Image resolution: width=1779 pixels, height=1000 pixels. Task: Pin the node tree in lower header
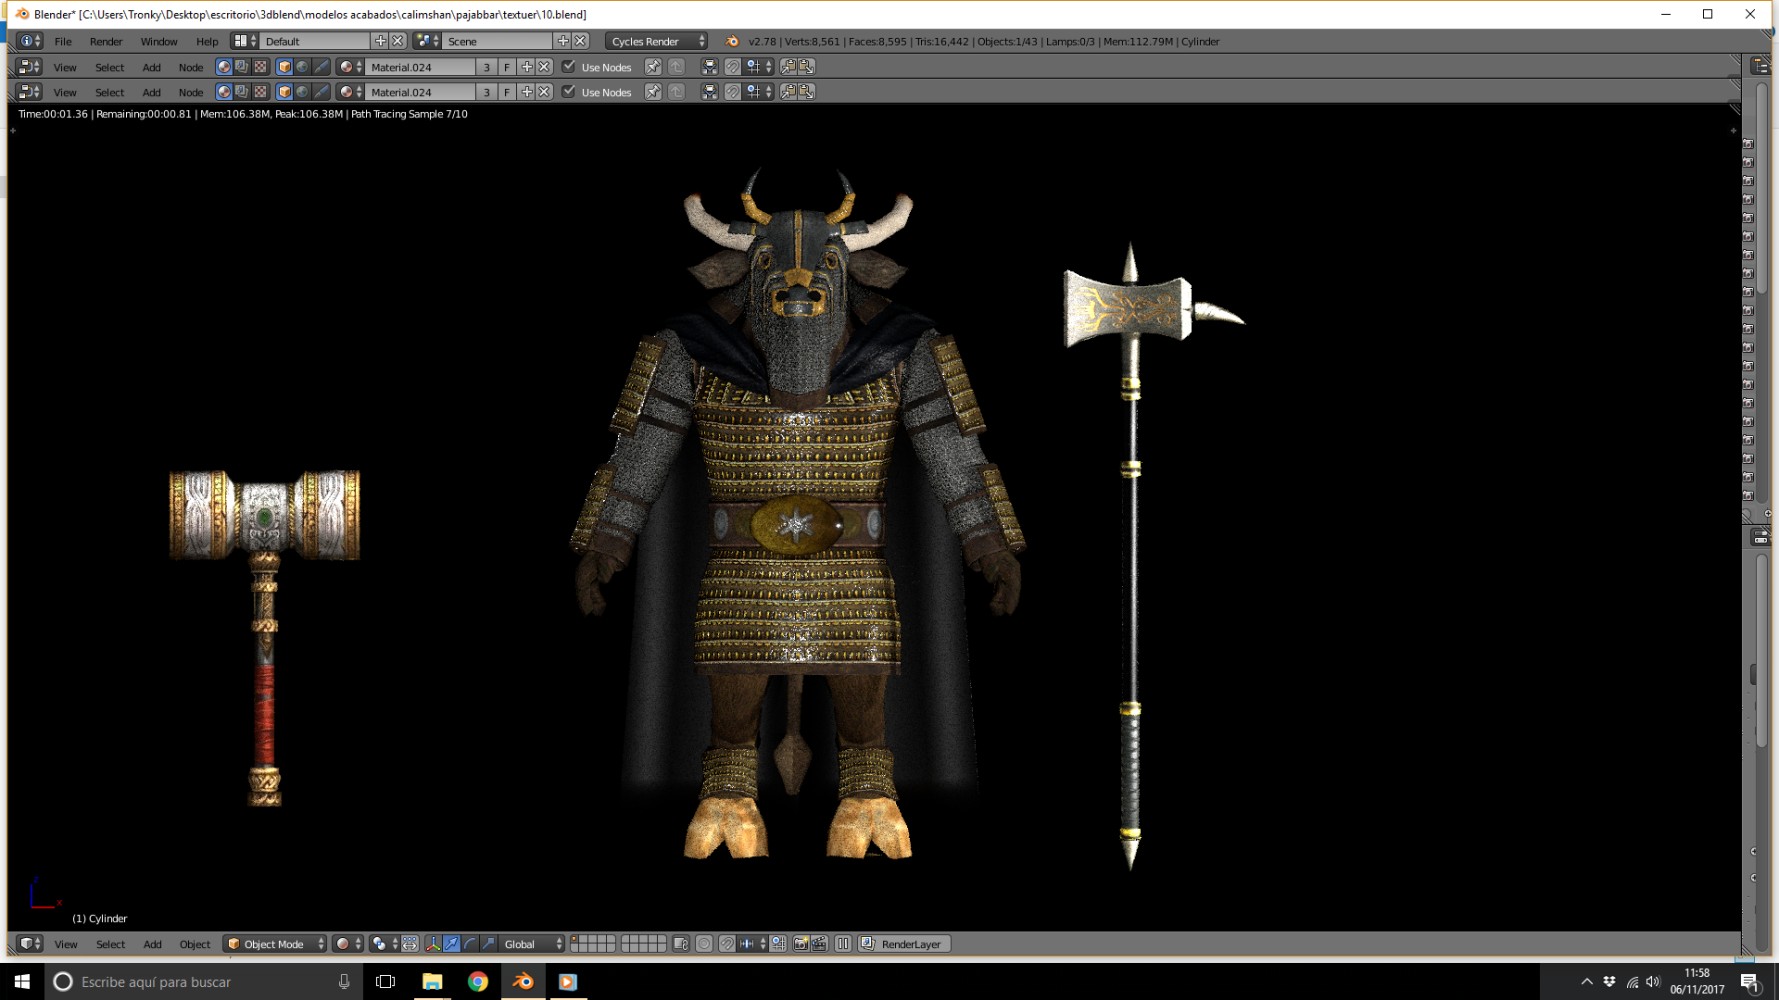653,92
